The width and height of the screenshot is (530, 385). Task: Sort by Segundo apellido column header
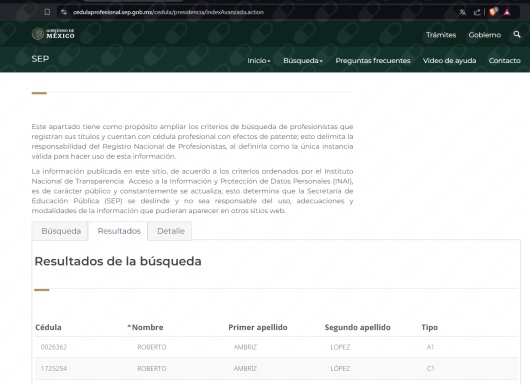click(x=358, y=327)
